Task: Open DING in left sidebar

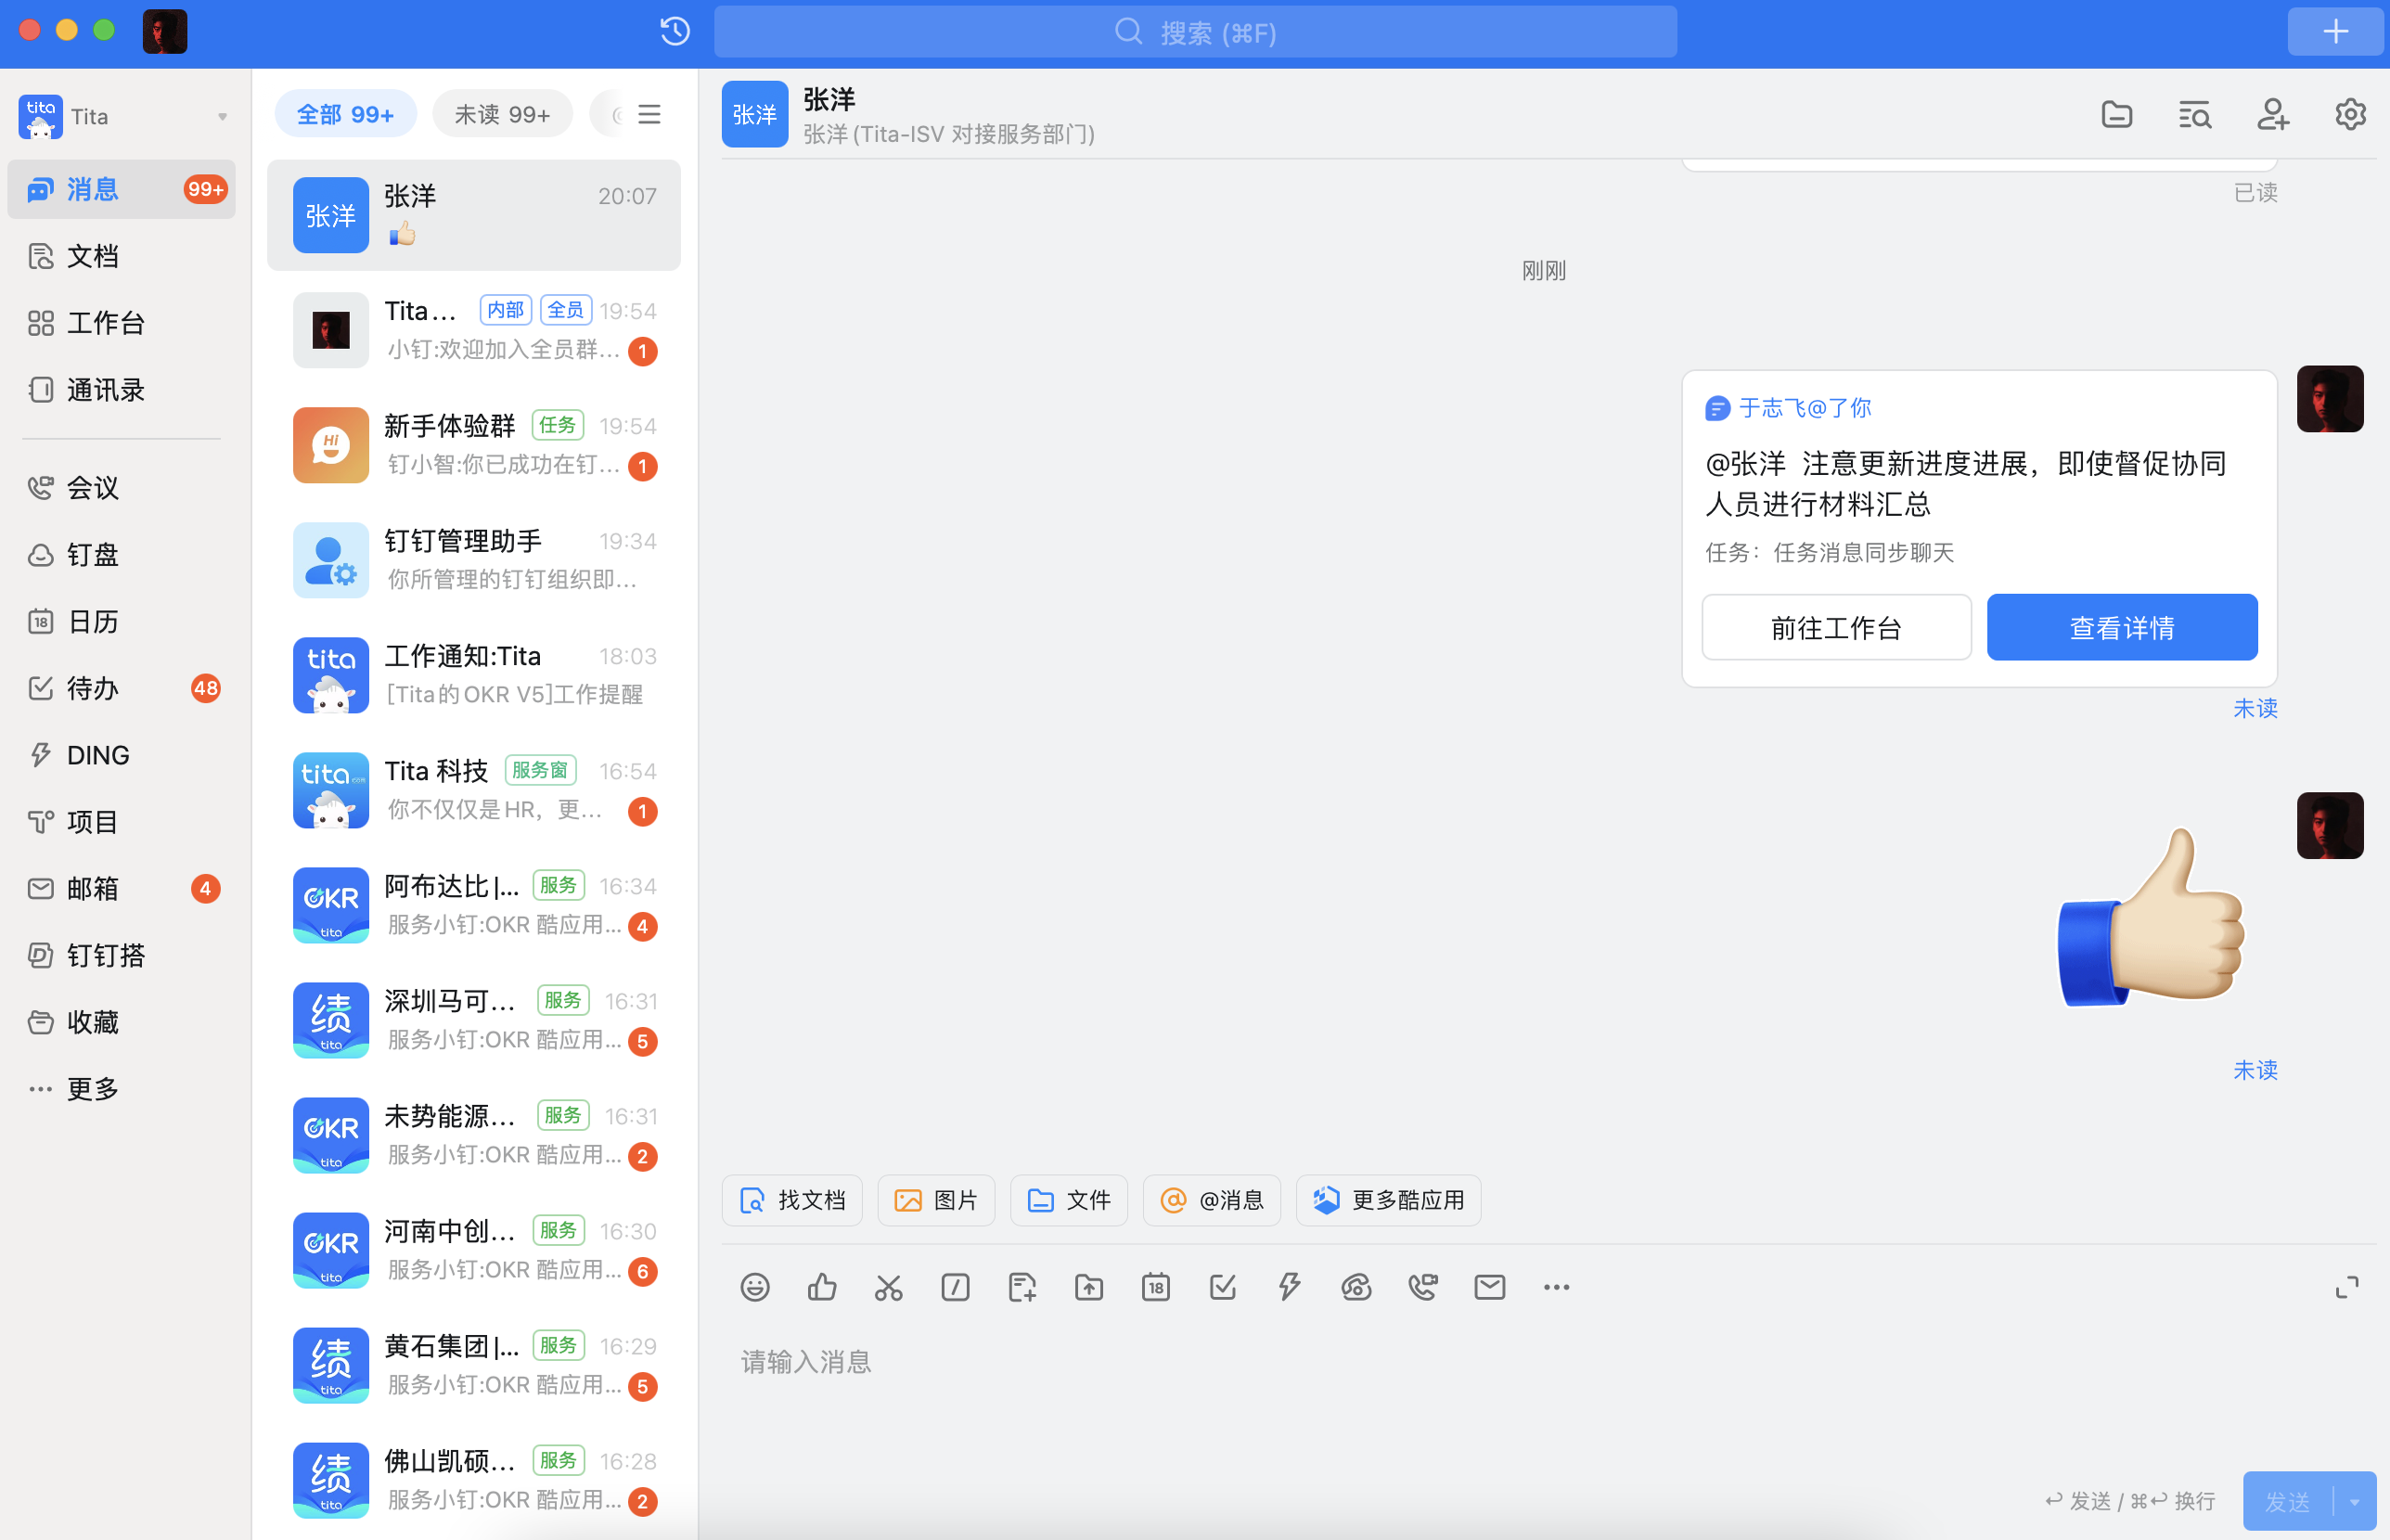Action: pyautogui.click(x=122, y=755)
